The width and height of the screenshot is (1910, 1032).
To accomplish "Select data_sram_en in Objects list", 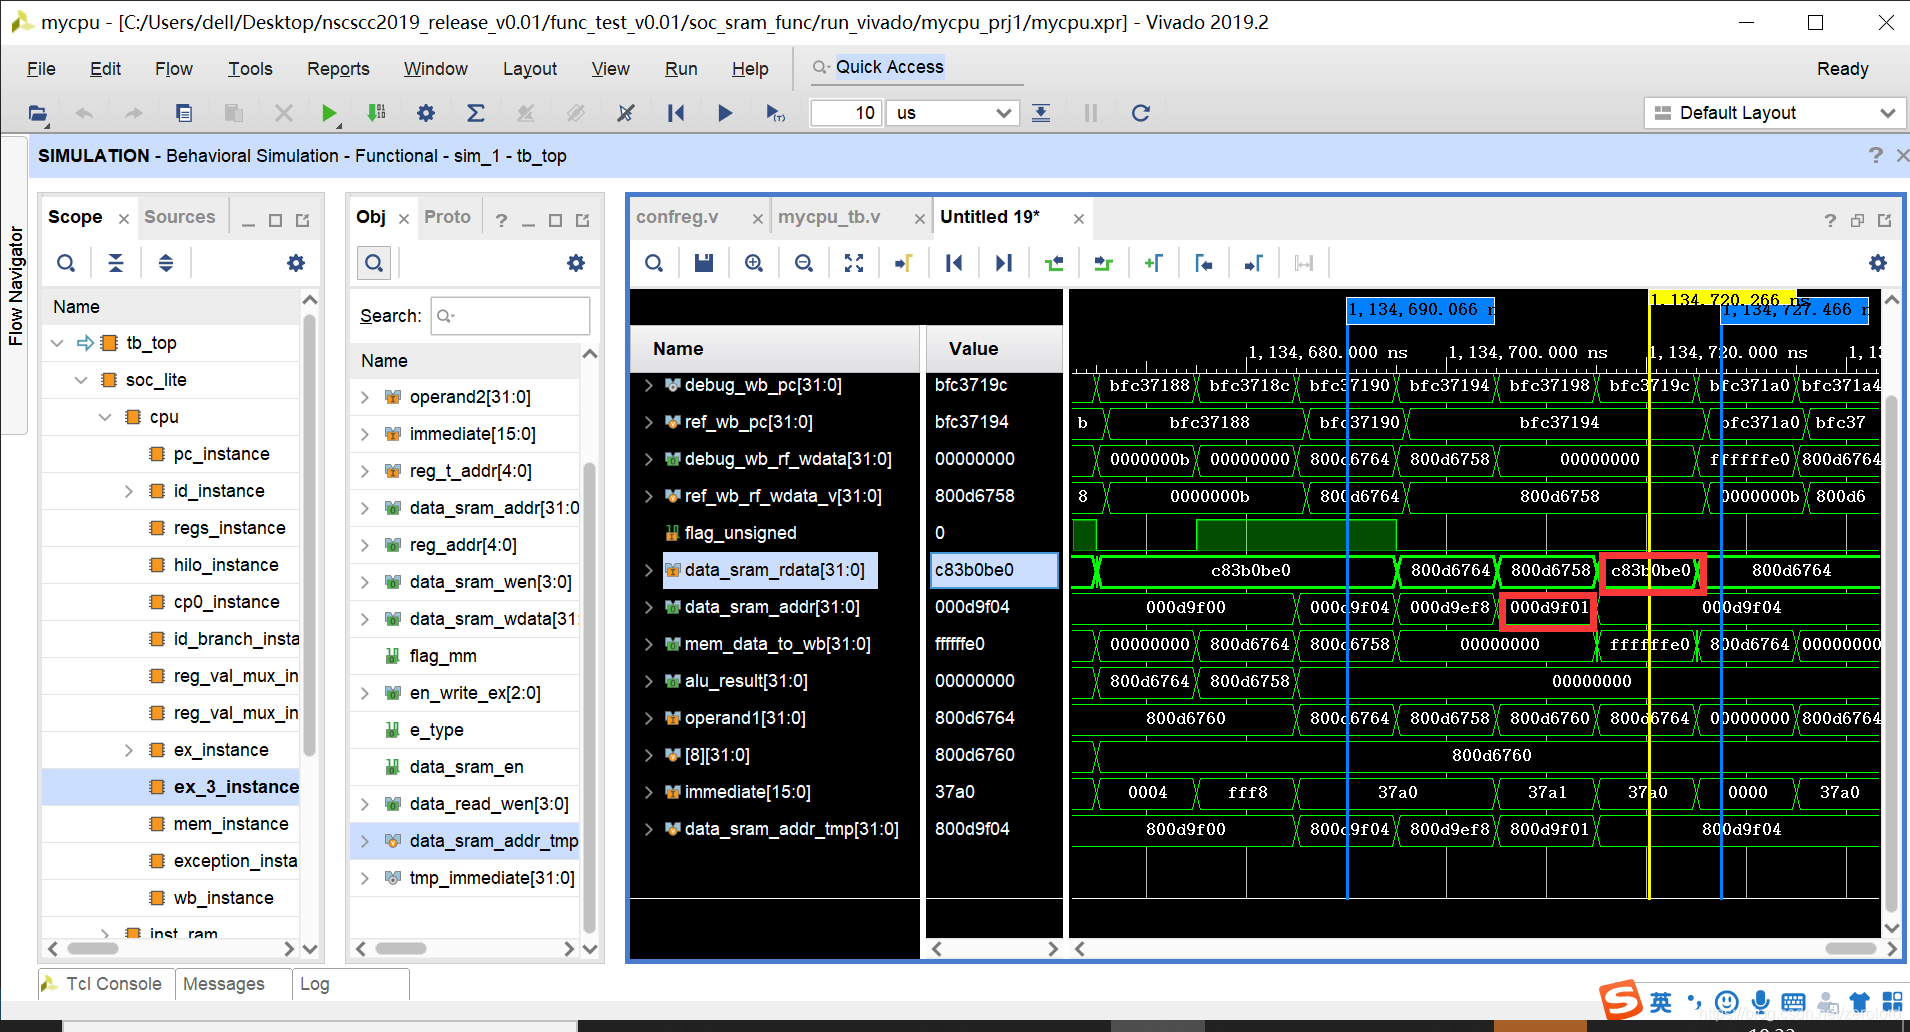I will coord(467,767).
